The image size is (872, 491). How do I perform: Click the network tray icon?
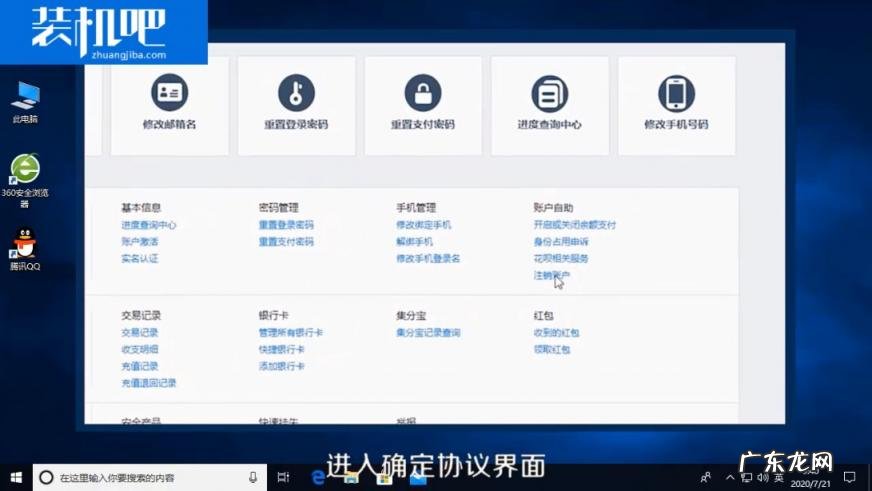[x=747, y=477]
